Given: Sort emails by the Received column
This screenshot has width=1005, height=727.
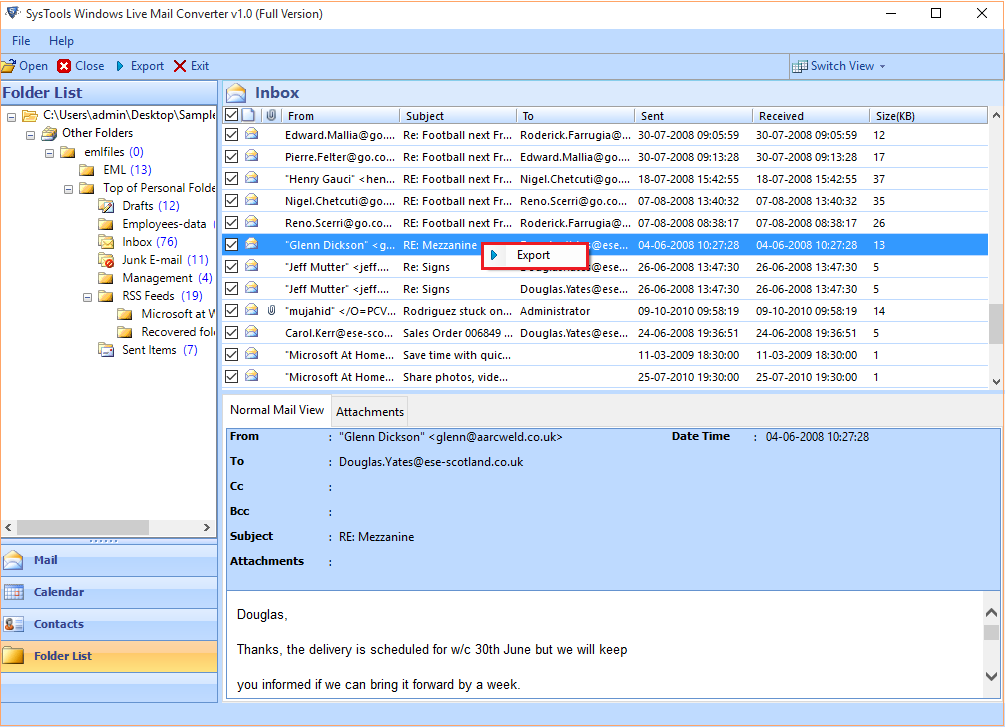Looking at the screenshot, I should point(811,115).
